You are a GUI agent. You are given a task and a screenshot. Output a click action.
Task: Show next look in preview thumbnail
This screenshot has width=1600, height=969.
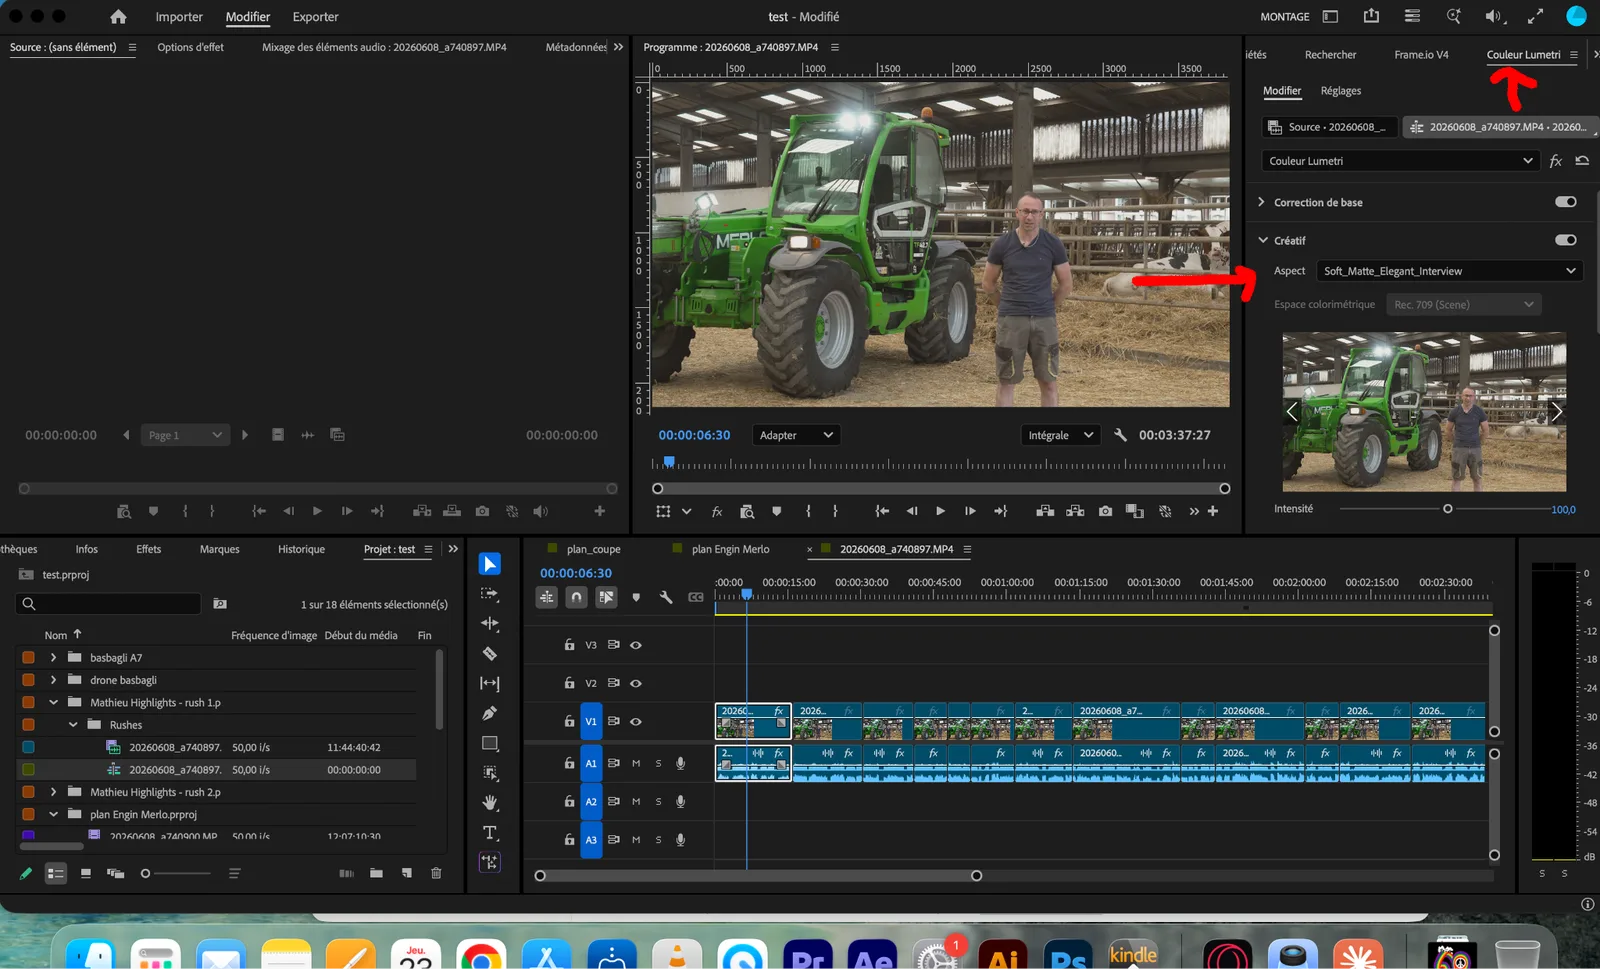pos(1555,411)
